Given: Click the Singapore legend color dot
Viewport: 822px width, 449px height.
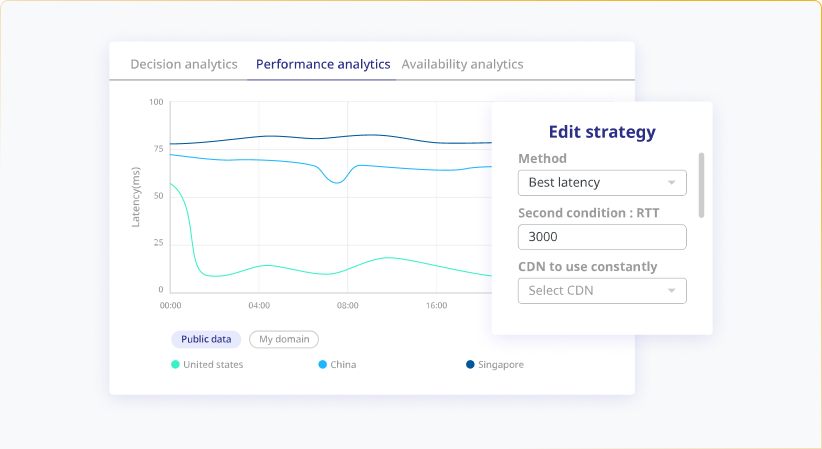Looking at the screenshot, I should [x=470, y=365].
